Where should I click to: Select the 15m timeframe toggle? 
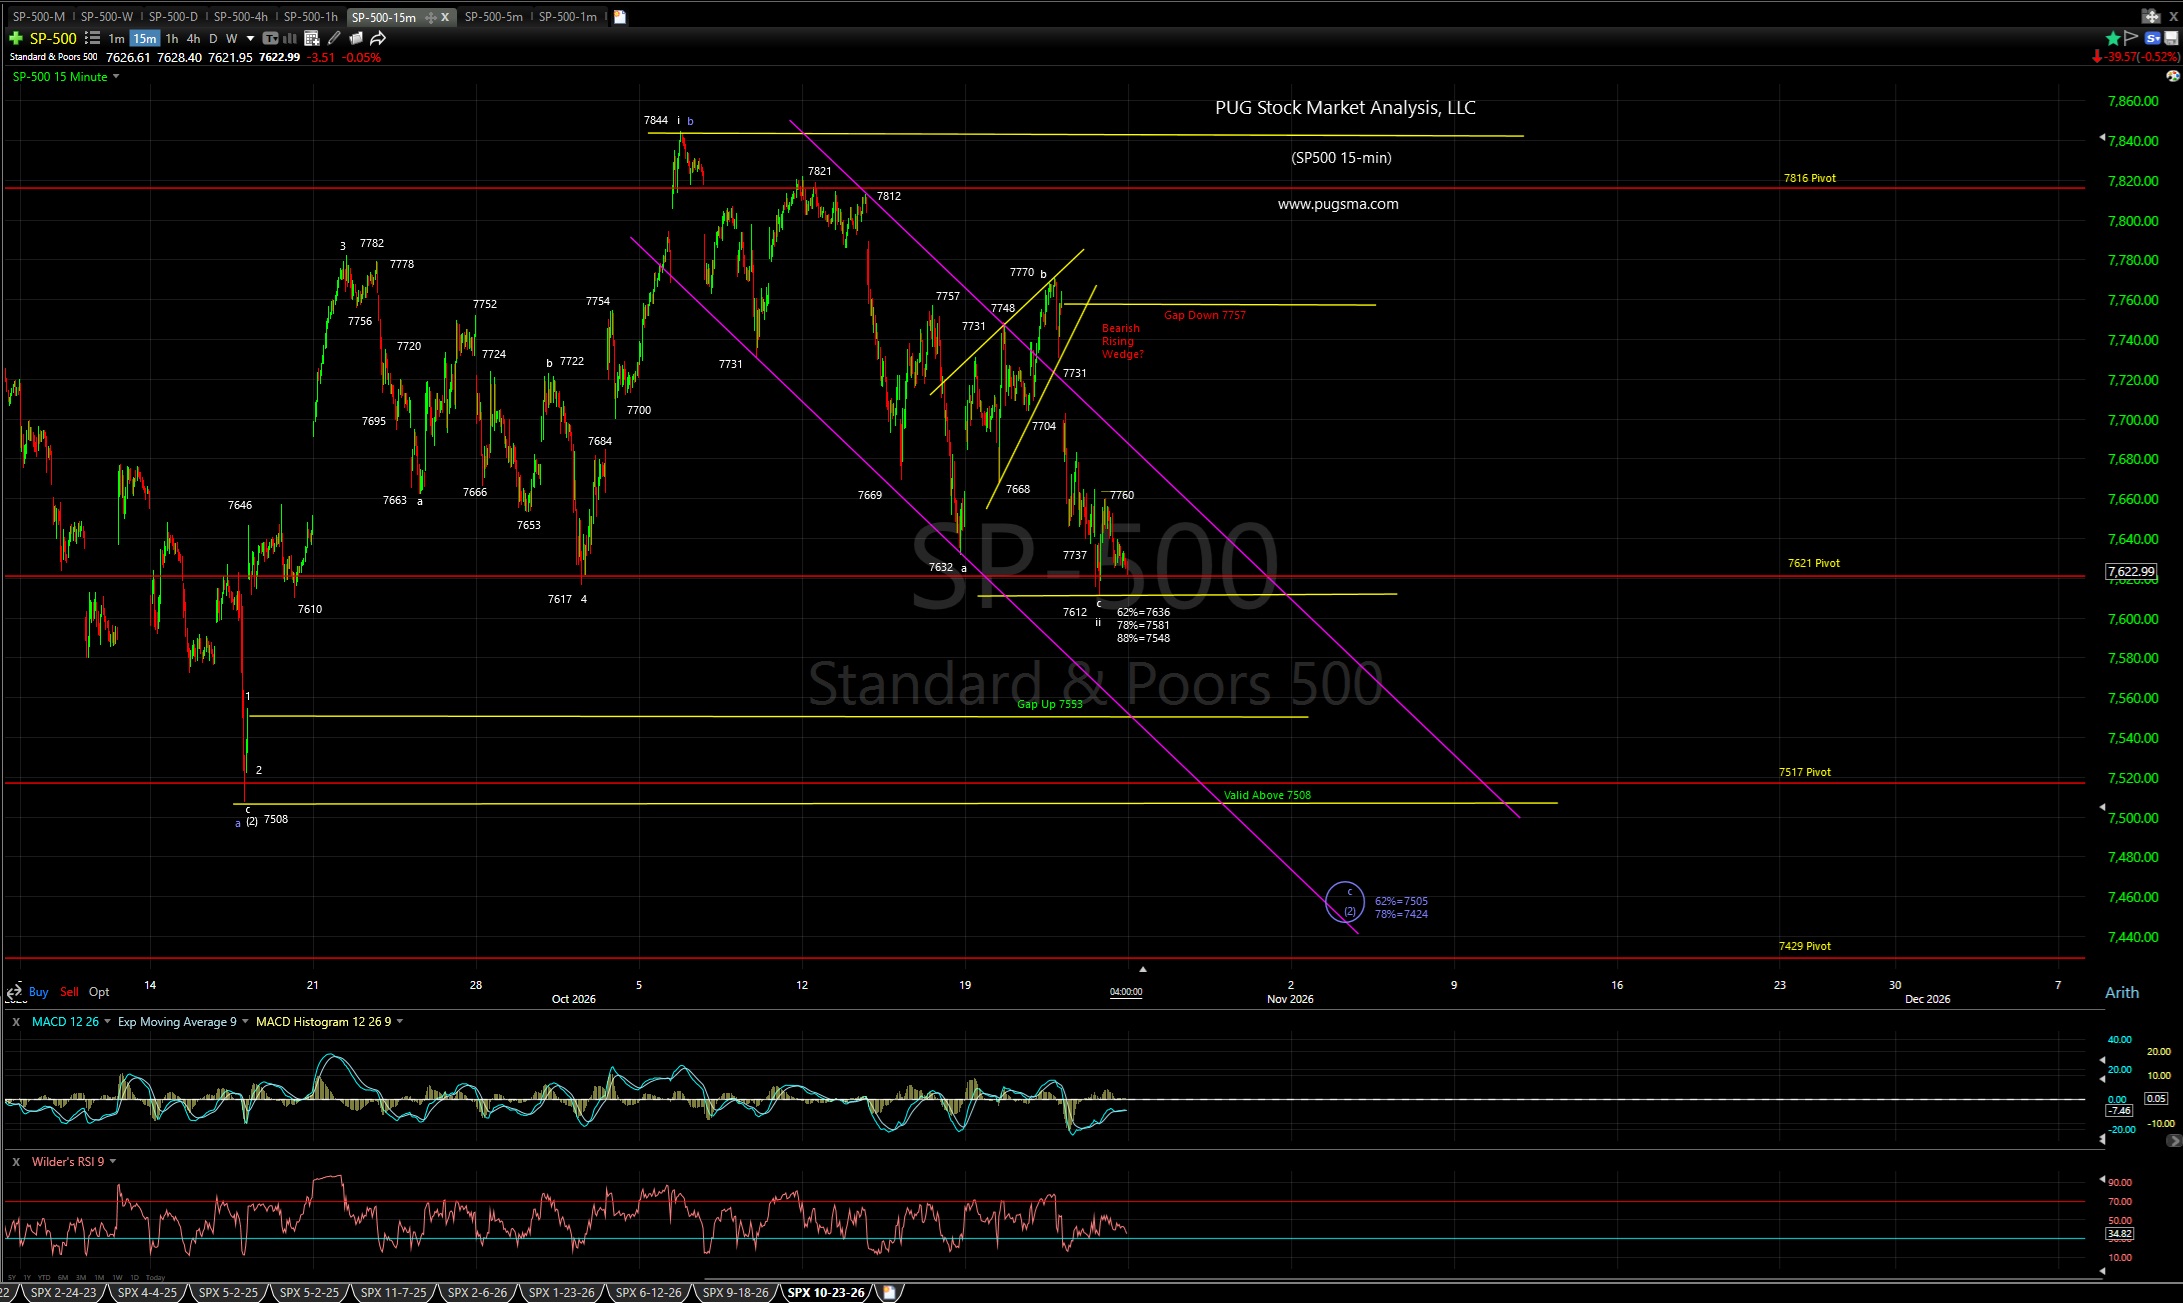[144, 38]
